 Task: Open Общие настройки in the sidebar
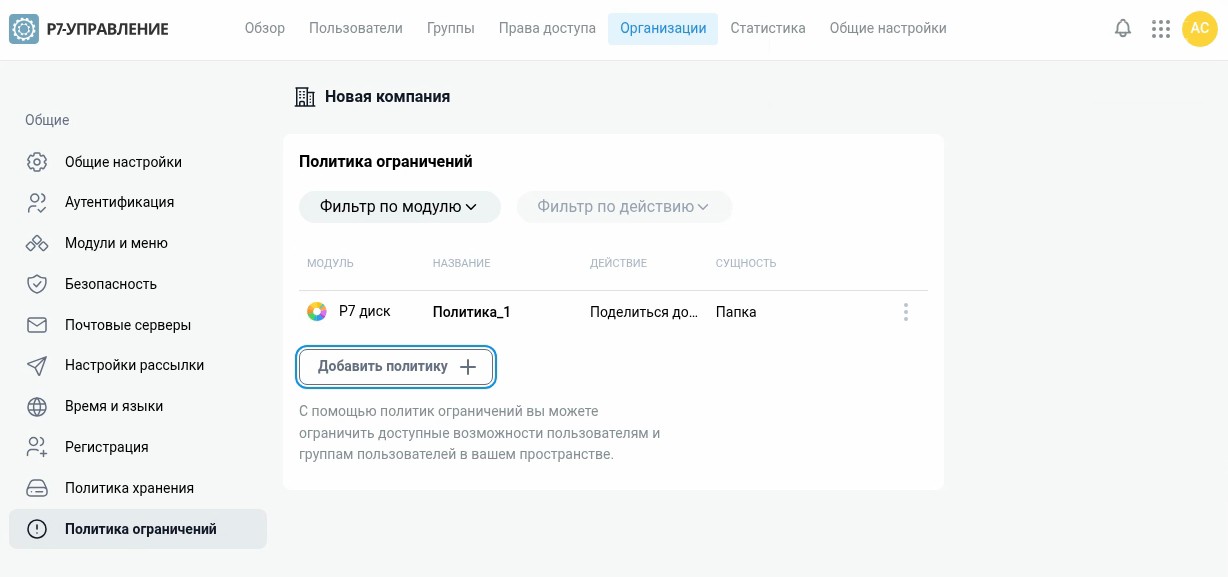[x=138, y=162]
